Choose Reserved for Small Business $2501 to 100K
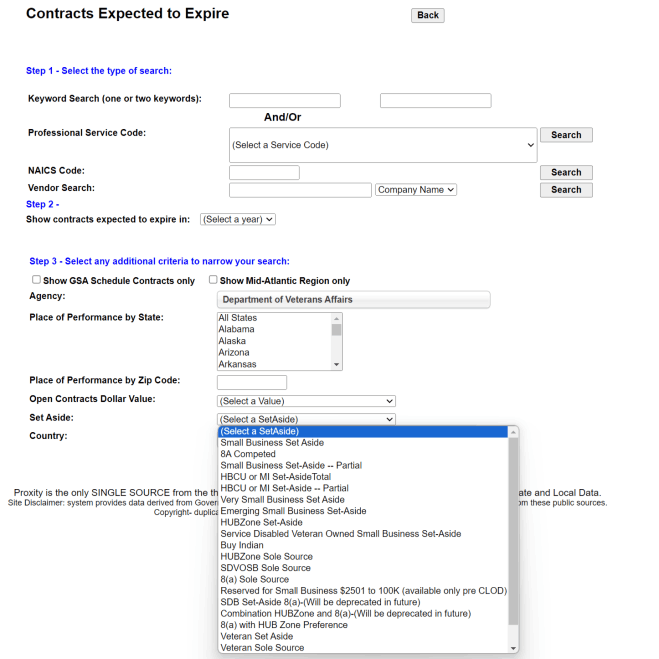 (x=363, y=590)
